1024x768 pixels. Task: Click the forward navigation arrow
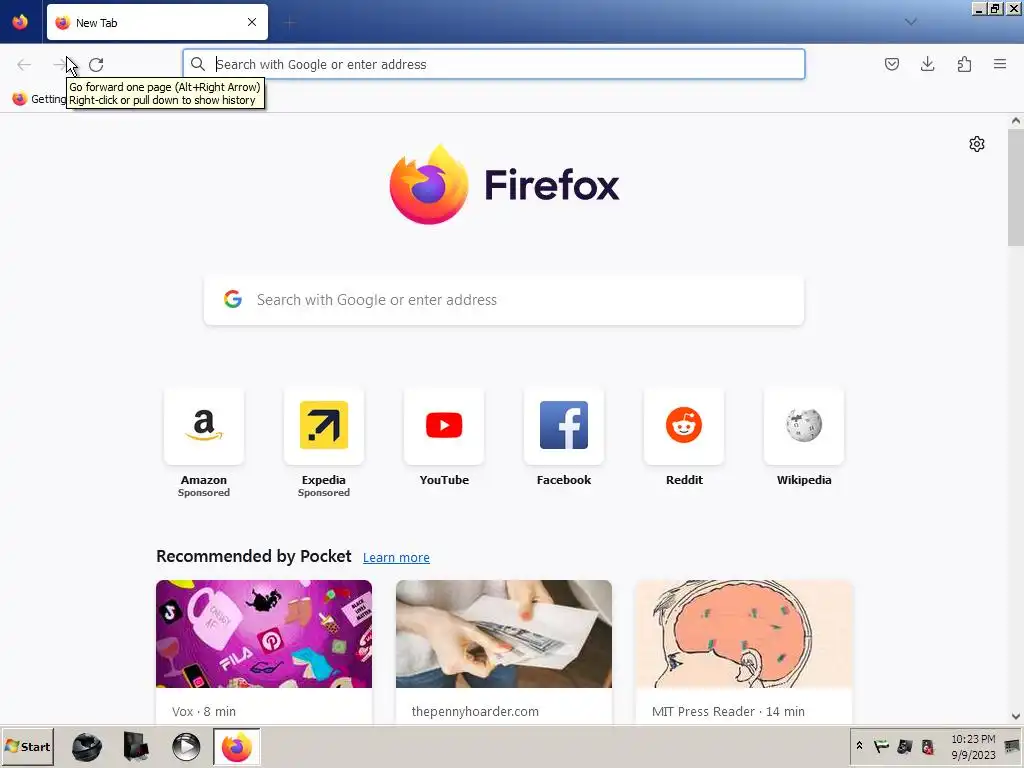click(60, 64)
